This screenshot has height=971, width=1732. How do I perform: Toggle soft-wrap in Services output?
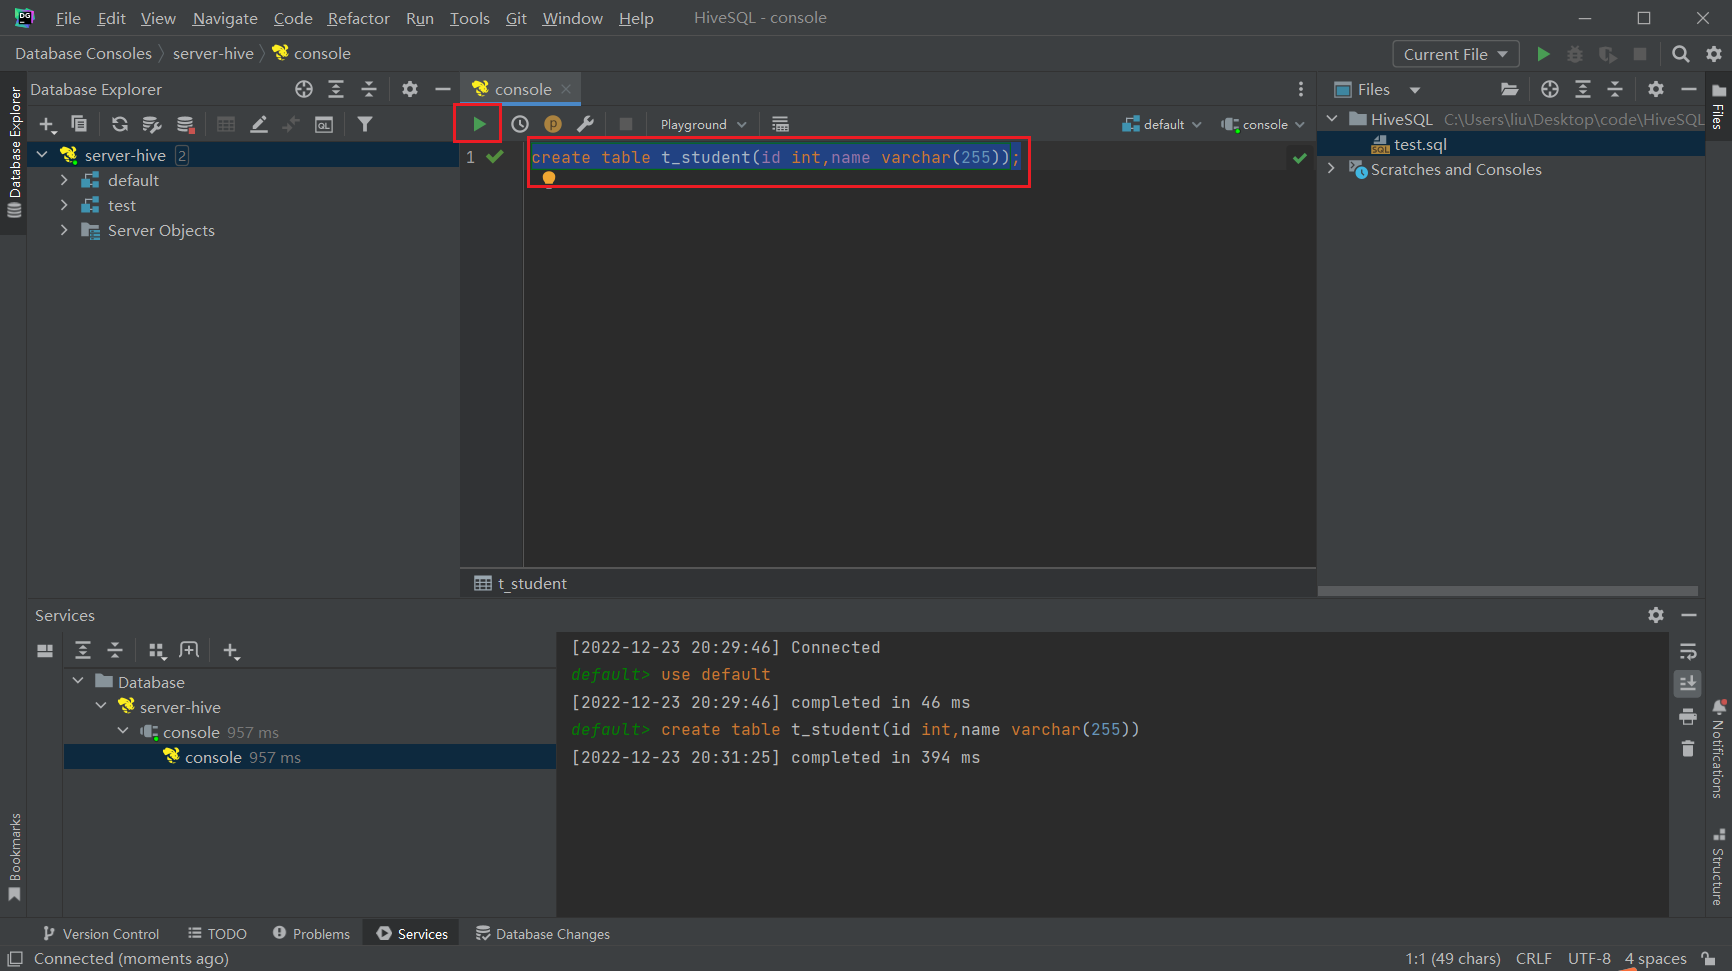coord(1688,652)
